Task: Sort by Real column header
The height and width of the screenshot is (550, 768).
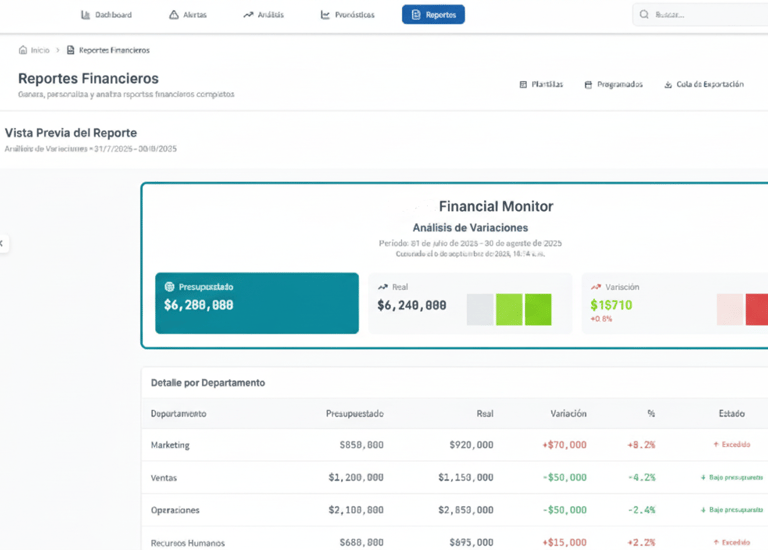Action: click(485, 413)
